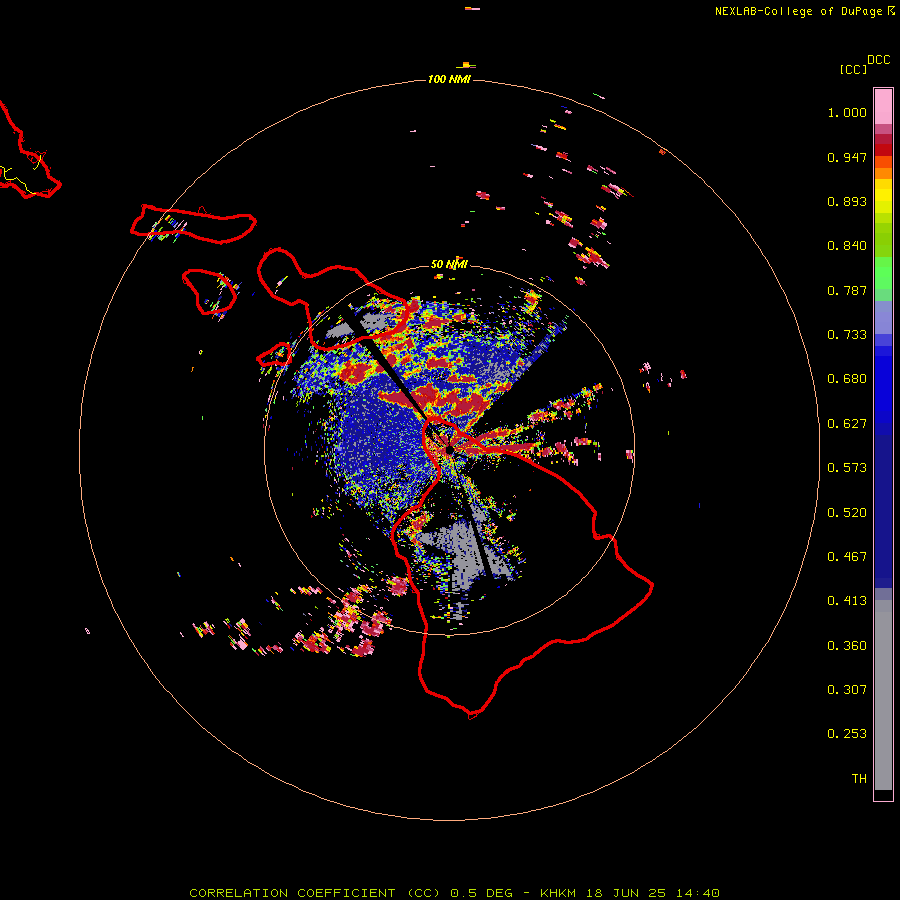Click the 50 NMI range ring label
Viewport: 900px width, 900px height.
449,264
